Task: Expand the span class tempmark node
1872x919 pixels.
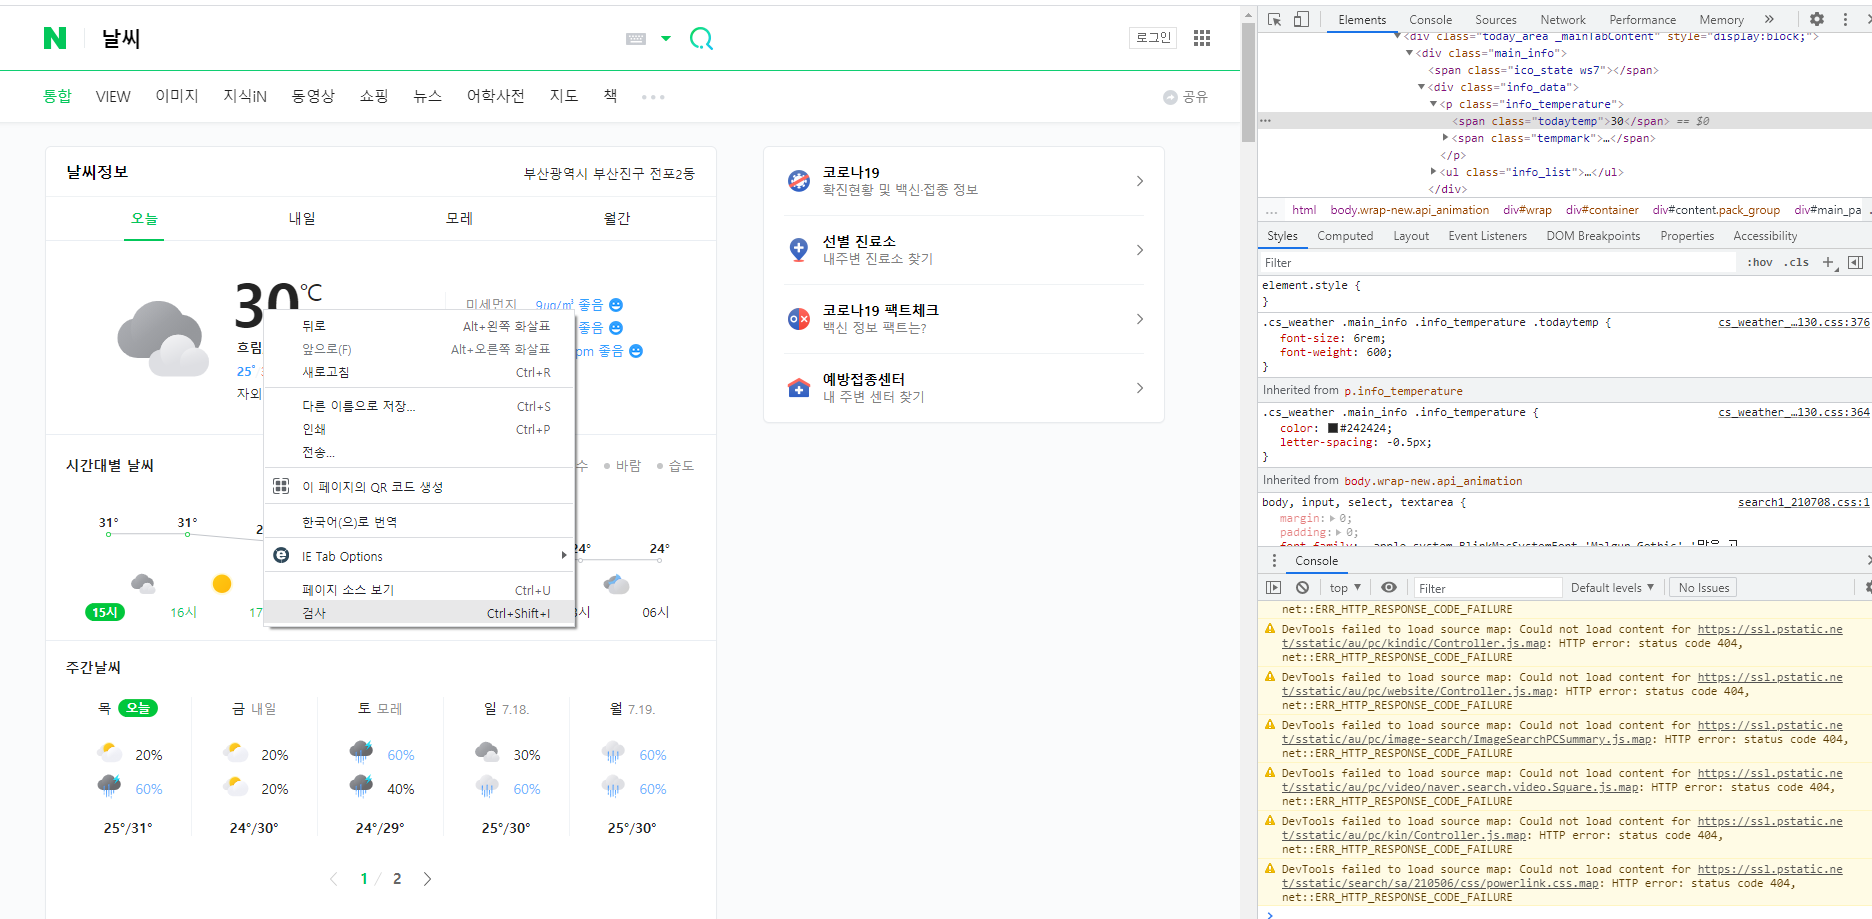Action: pyautogui.click(x=1445, y=138)
